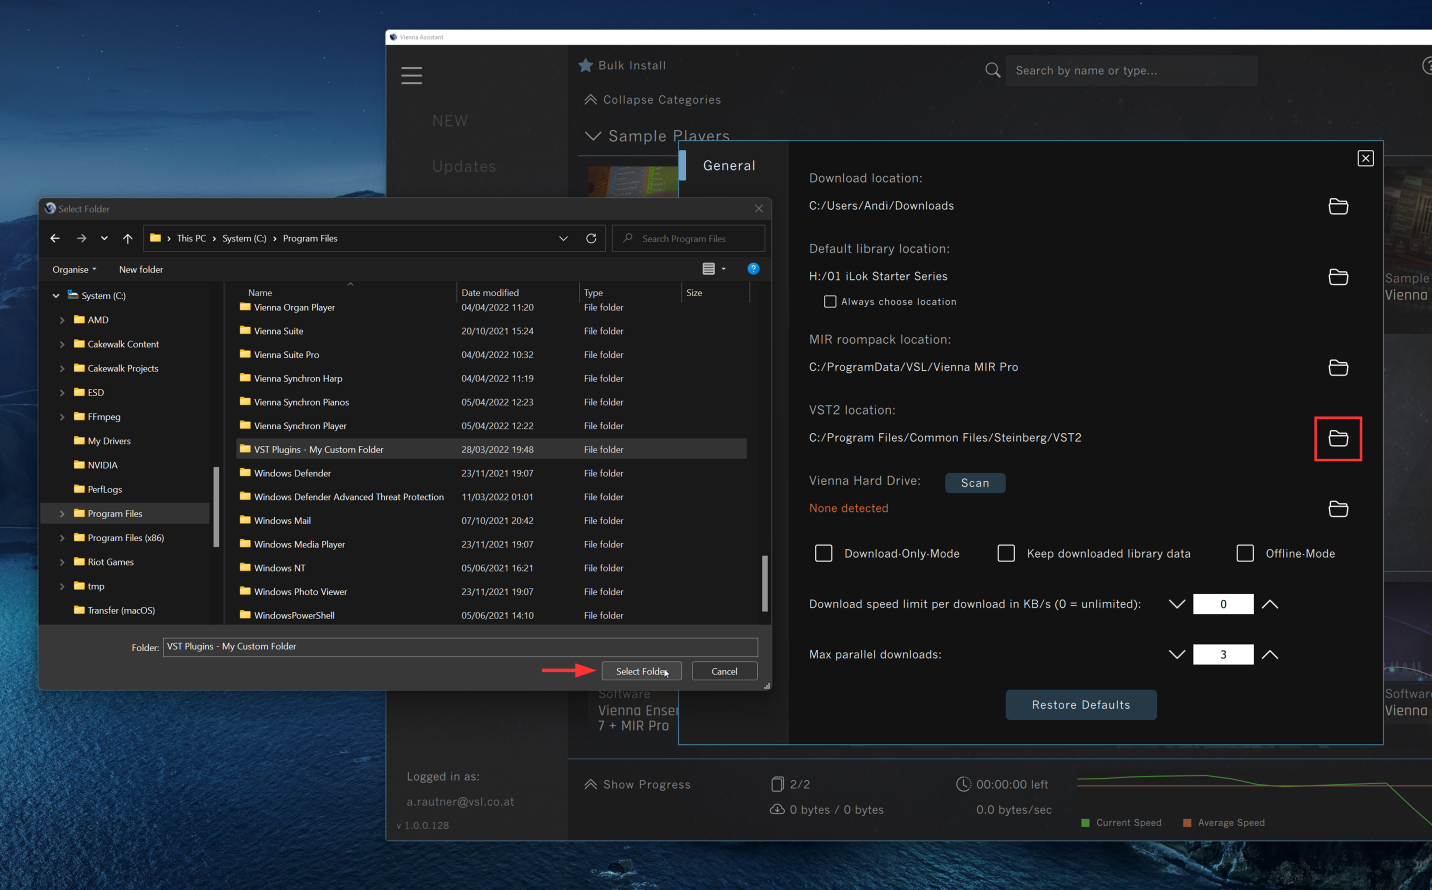Browse for Download location folder
This screenshot has height=890, width=1432.
coord(1338,206)
